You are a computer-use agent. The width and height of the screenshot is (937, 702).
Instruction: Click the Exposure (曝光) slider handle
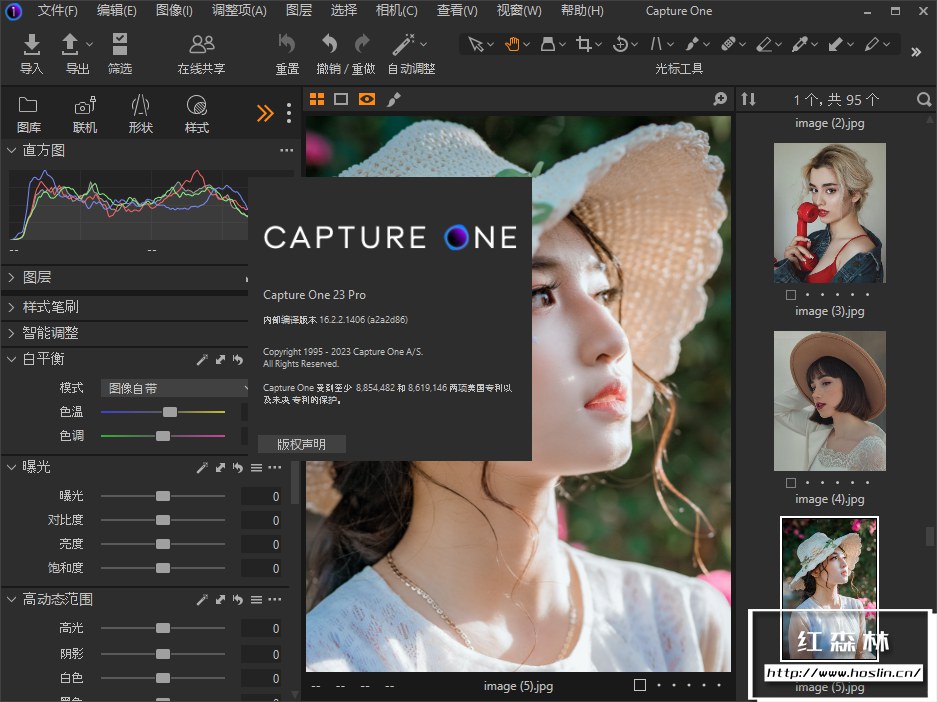point(163,496)
